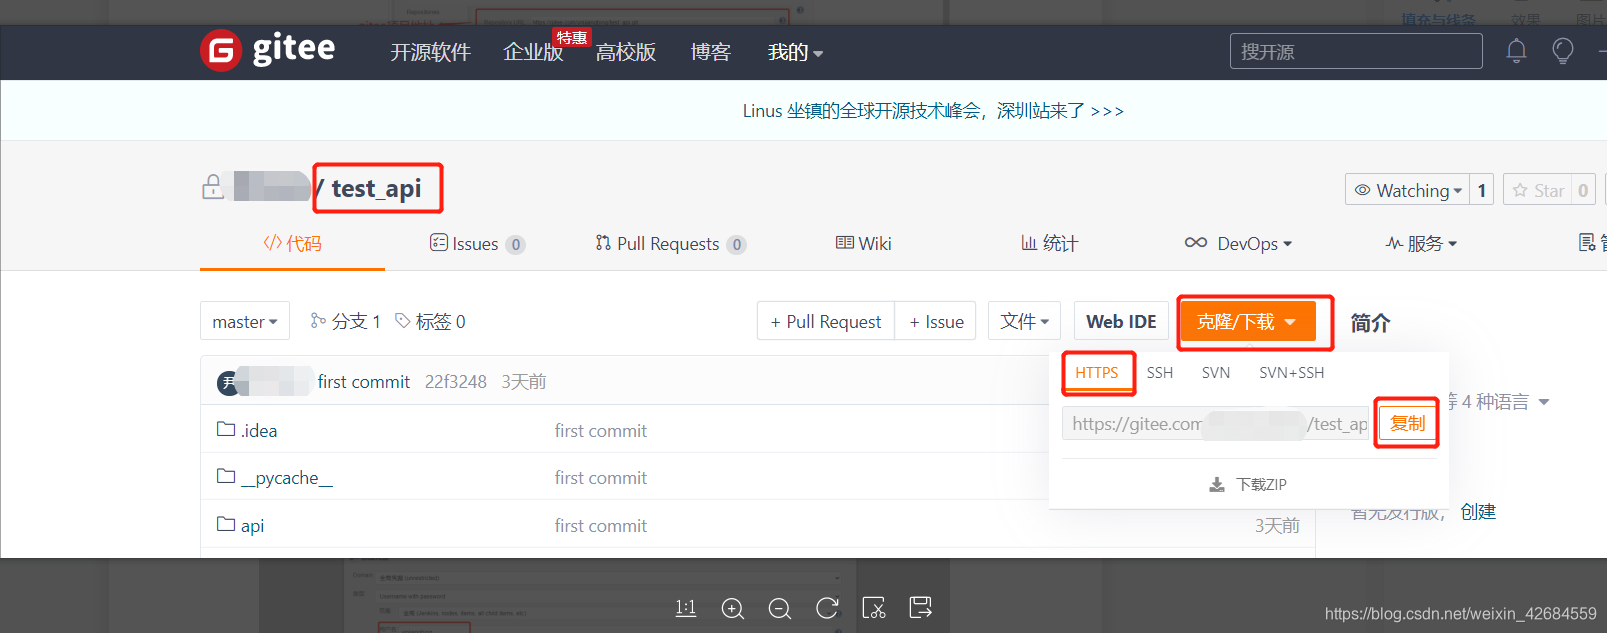The width and height of the screenshot is (1607, 633).
Task: Open the Gitee logo home link
Action: click(x=268, y=50)
